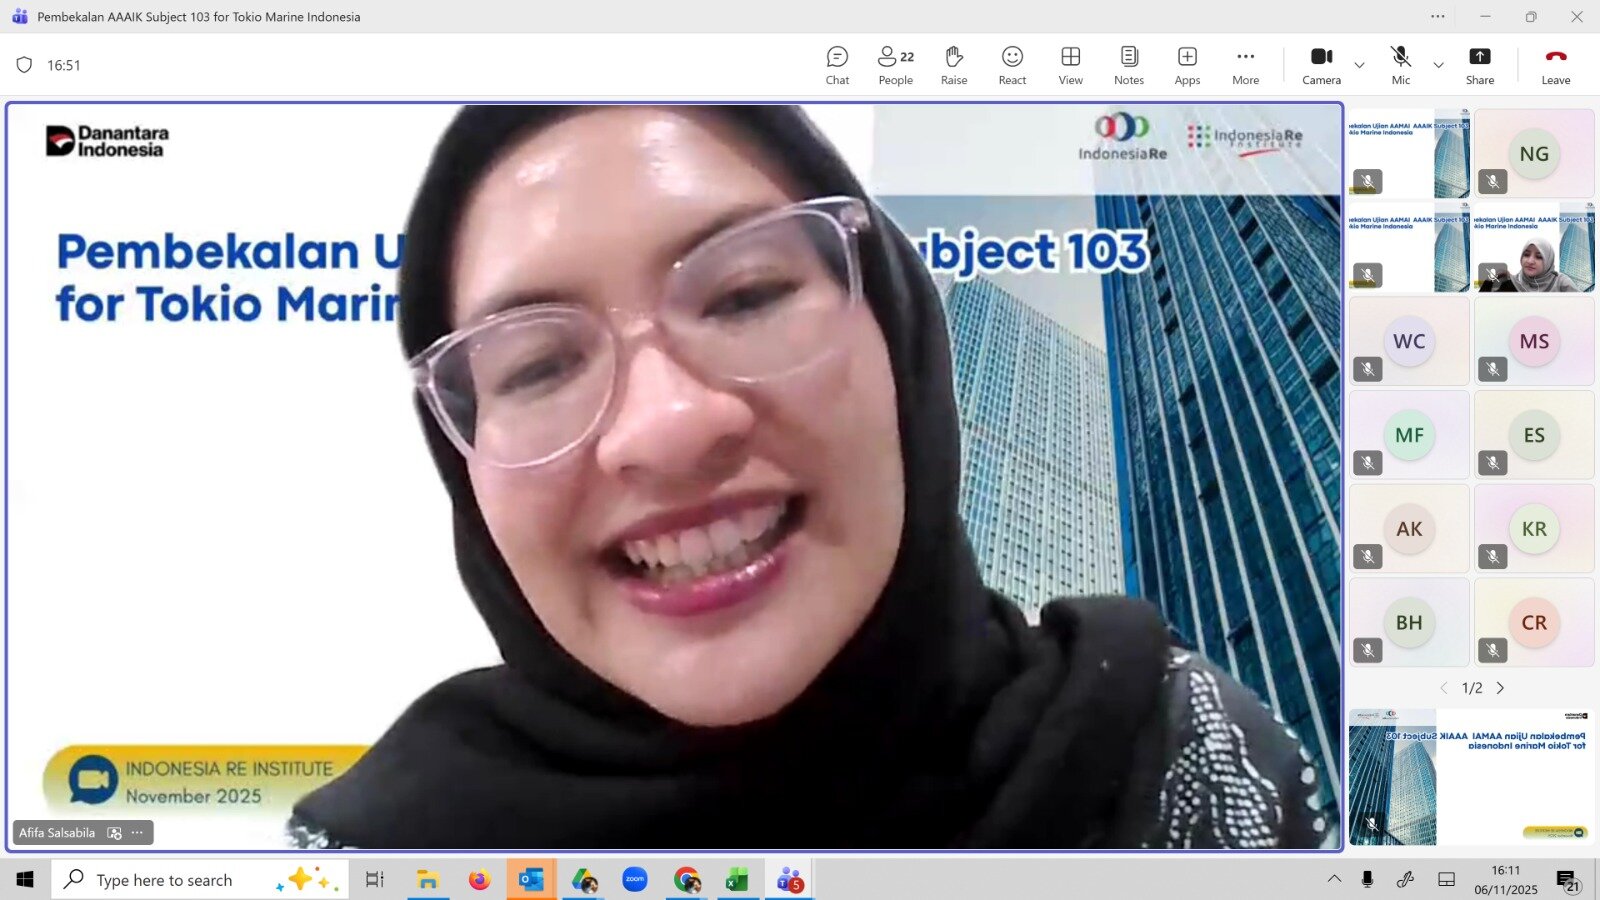Open the People participants list
The height and width of the screenshot is (900, 1600).
point(895,65)
